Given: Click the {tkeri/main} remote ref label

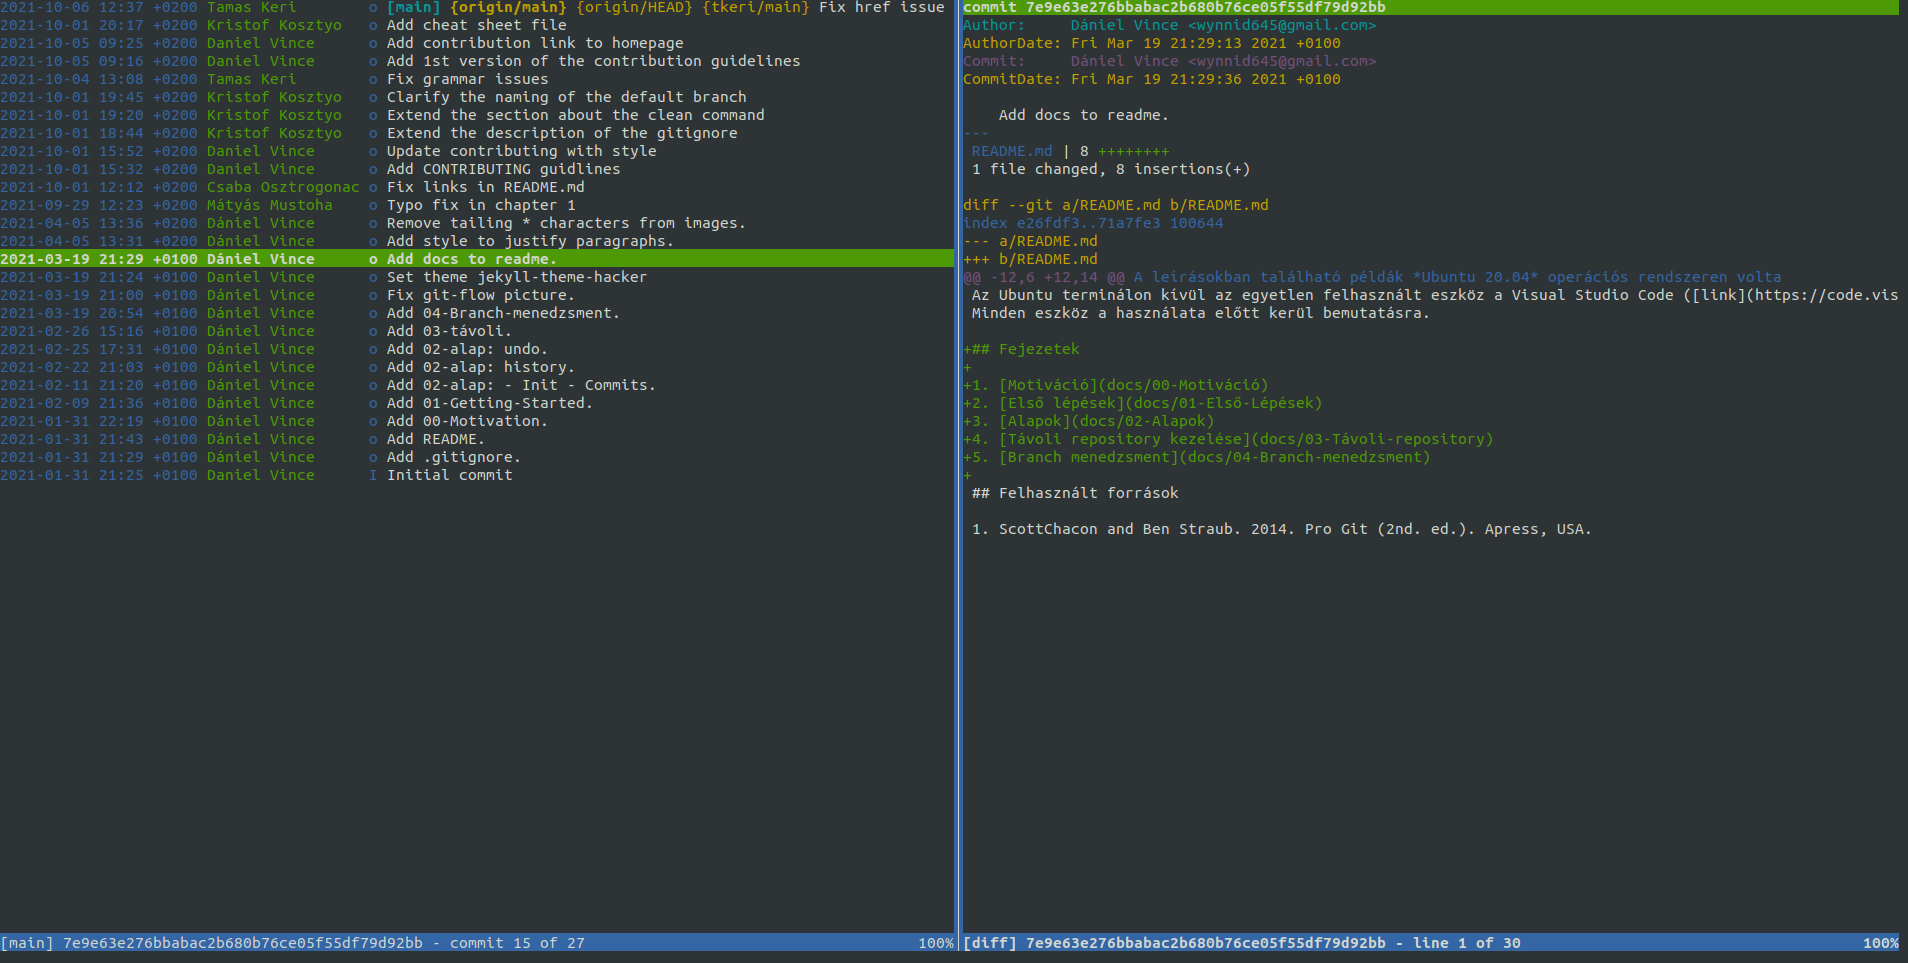Looking at the screenshot, I should [755, 7].
